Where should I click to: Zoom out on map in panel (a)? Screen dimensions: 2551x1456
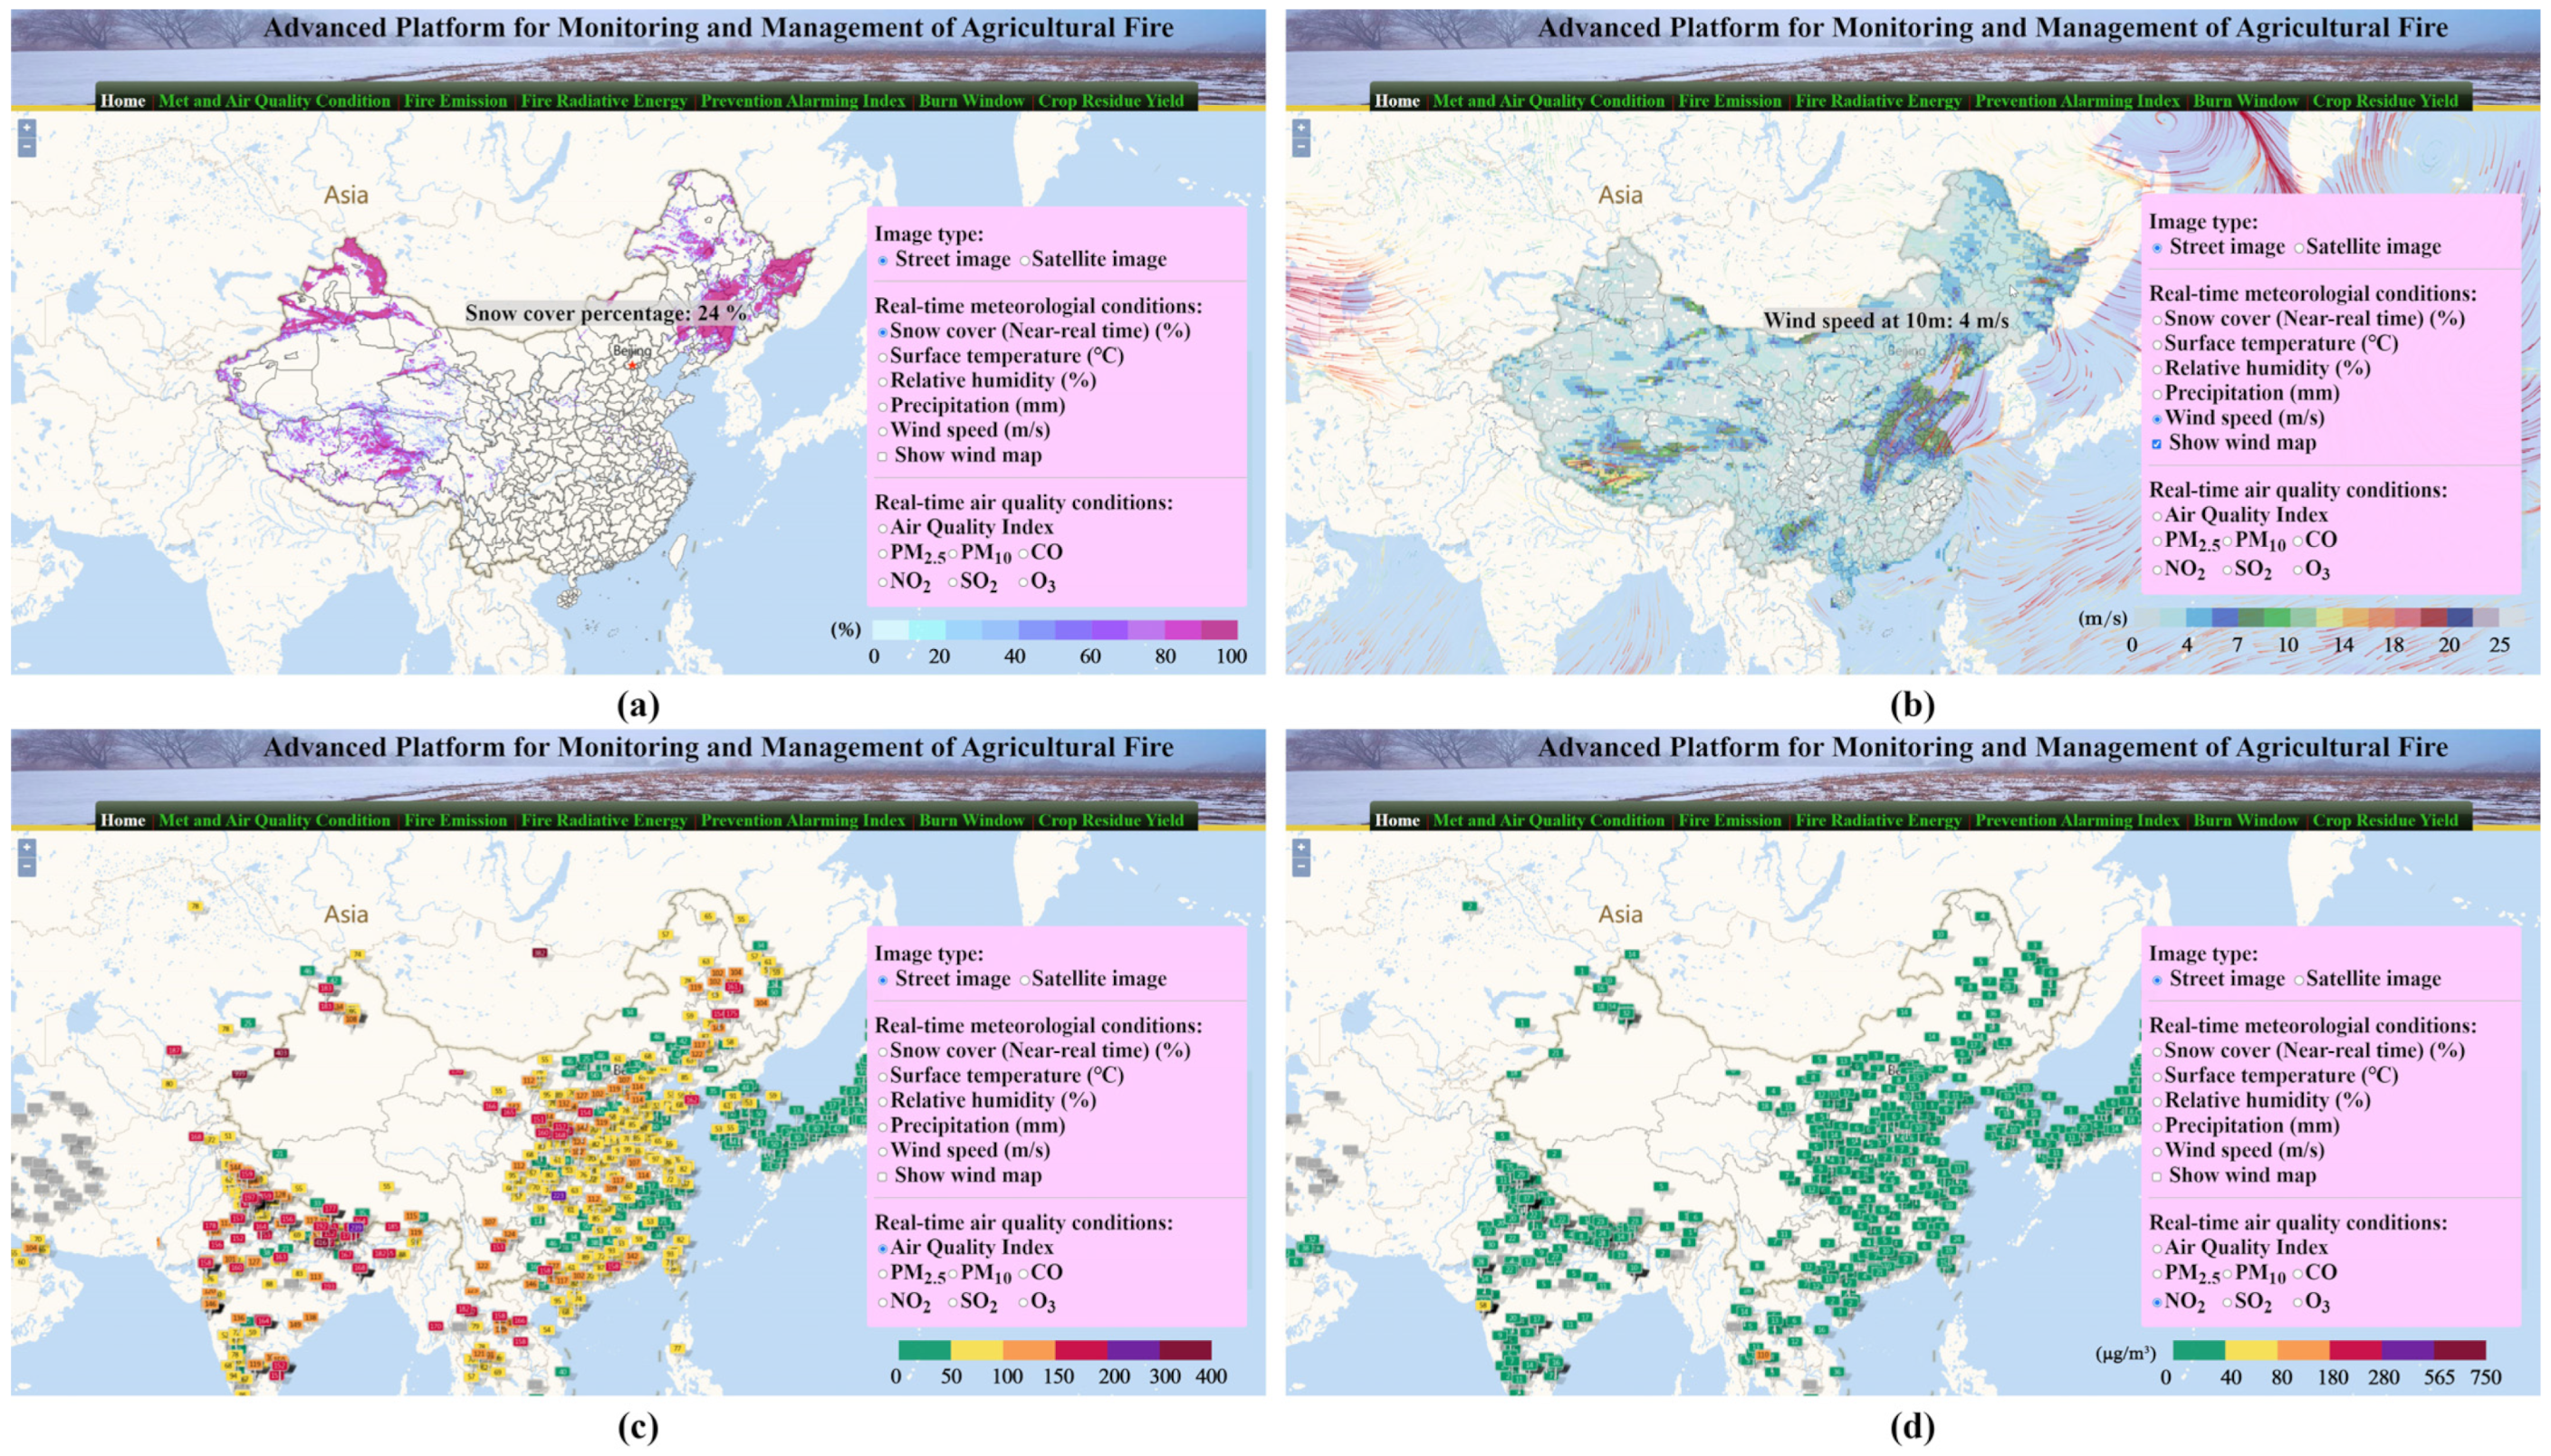(27, 148)
